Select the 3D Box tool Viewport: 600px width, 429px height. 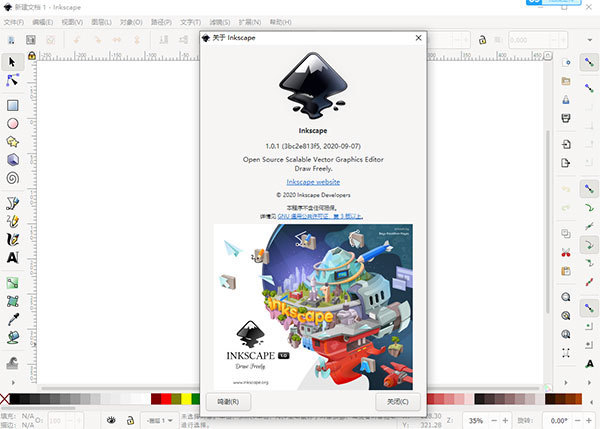point(13,160)
